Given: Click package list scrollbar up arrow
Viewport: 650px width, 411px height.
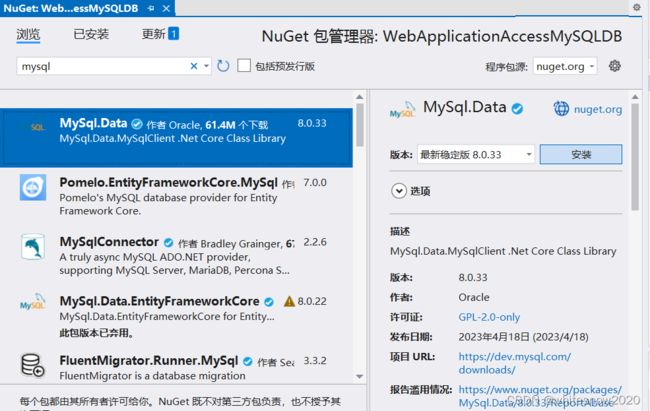Looking at the screenshot, I should coord(359,97).
